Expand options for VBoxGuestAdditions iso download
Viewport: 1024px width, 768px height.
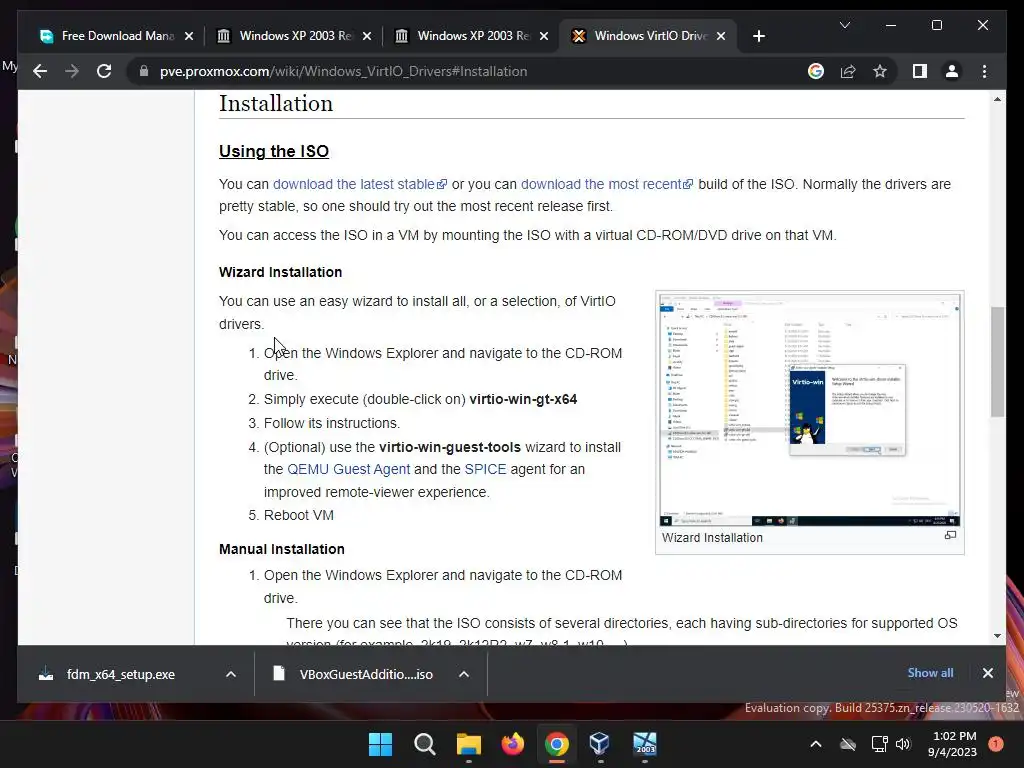464,674
